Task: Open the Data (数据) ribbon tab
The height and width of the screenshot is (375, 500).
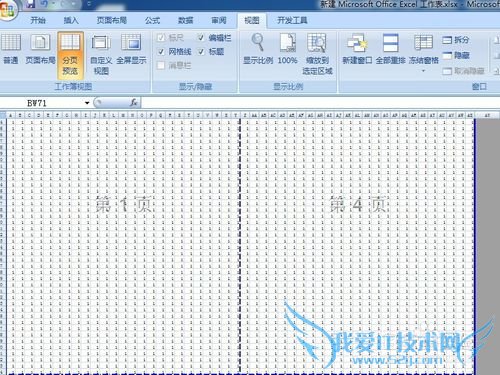Action: (186, 21)
